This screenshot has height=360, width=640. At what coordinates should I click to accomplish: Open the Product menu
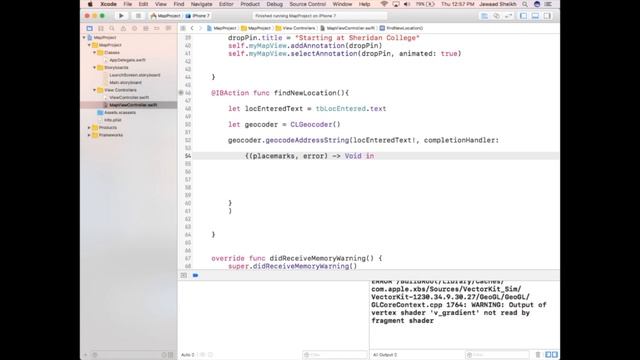pyautogui.click(x=250, y=4)
